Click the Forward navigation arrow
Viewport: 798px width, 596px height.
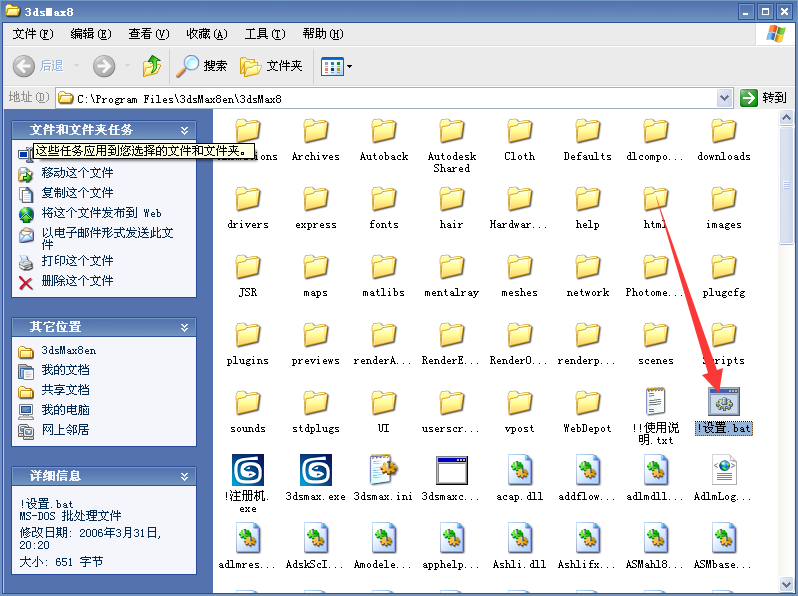104,66
